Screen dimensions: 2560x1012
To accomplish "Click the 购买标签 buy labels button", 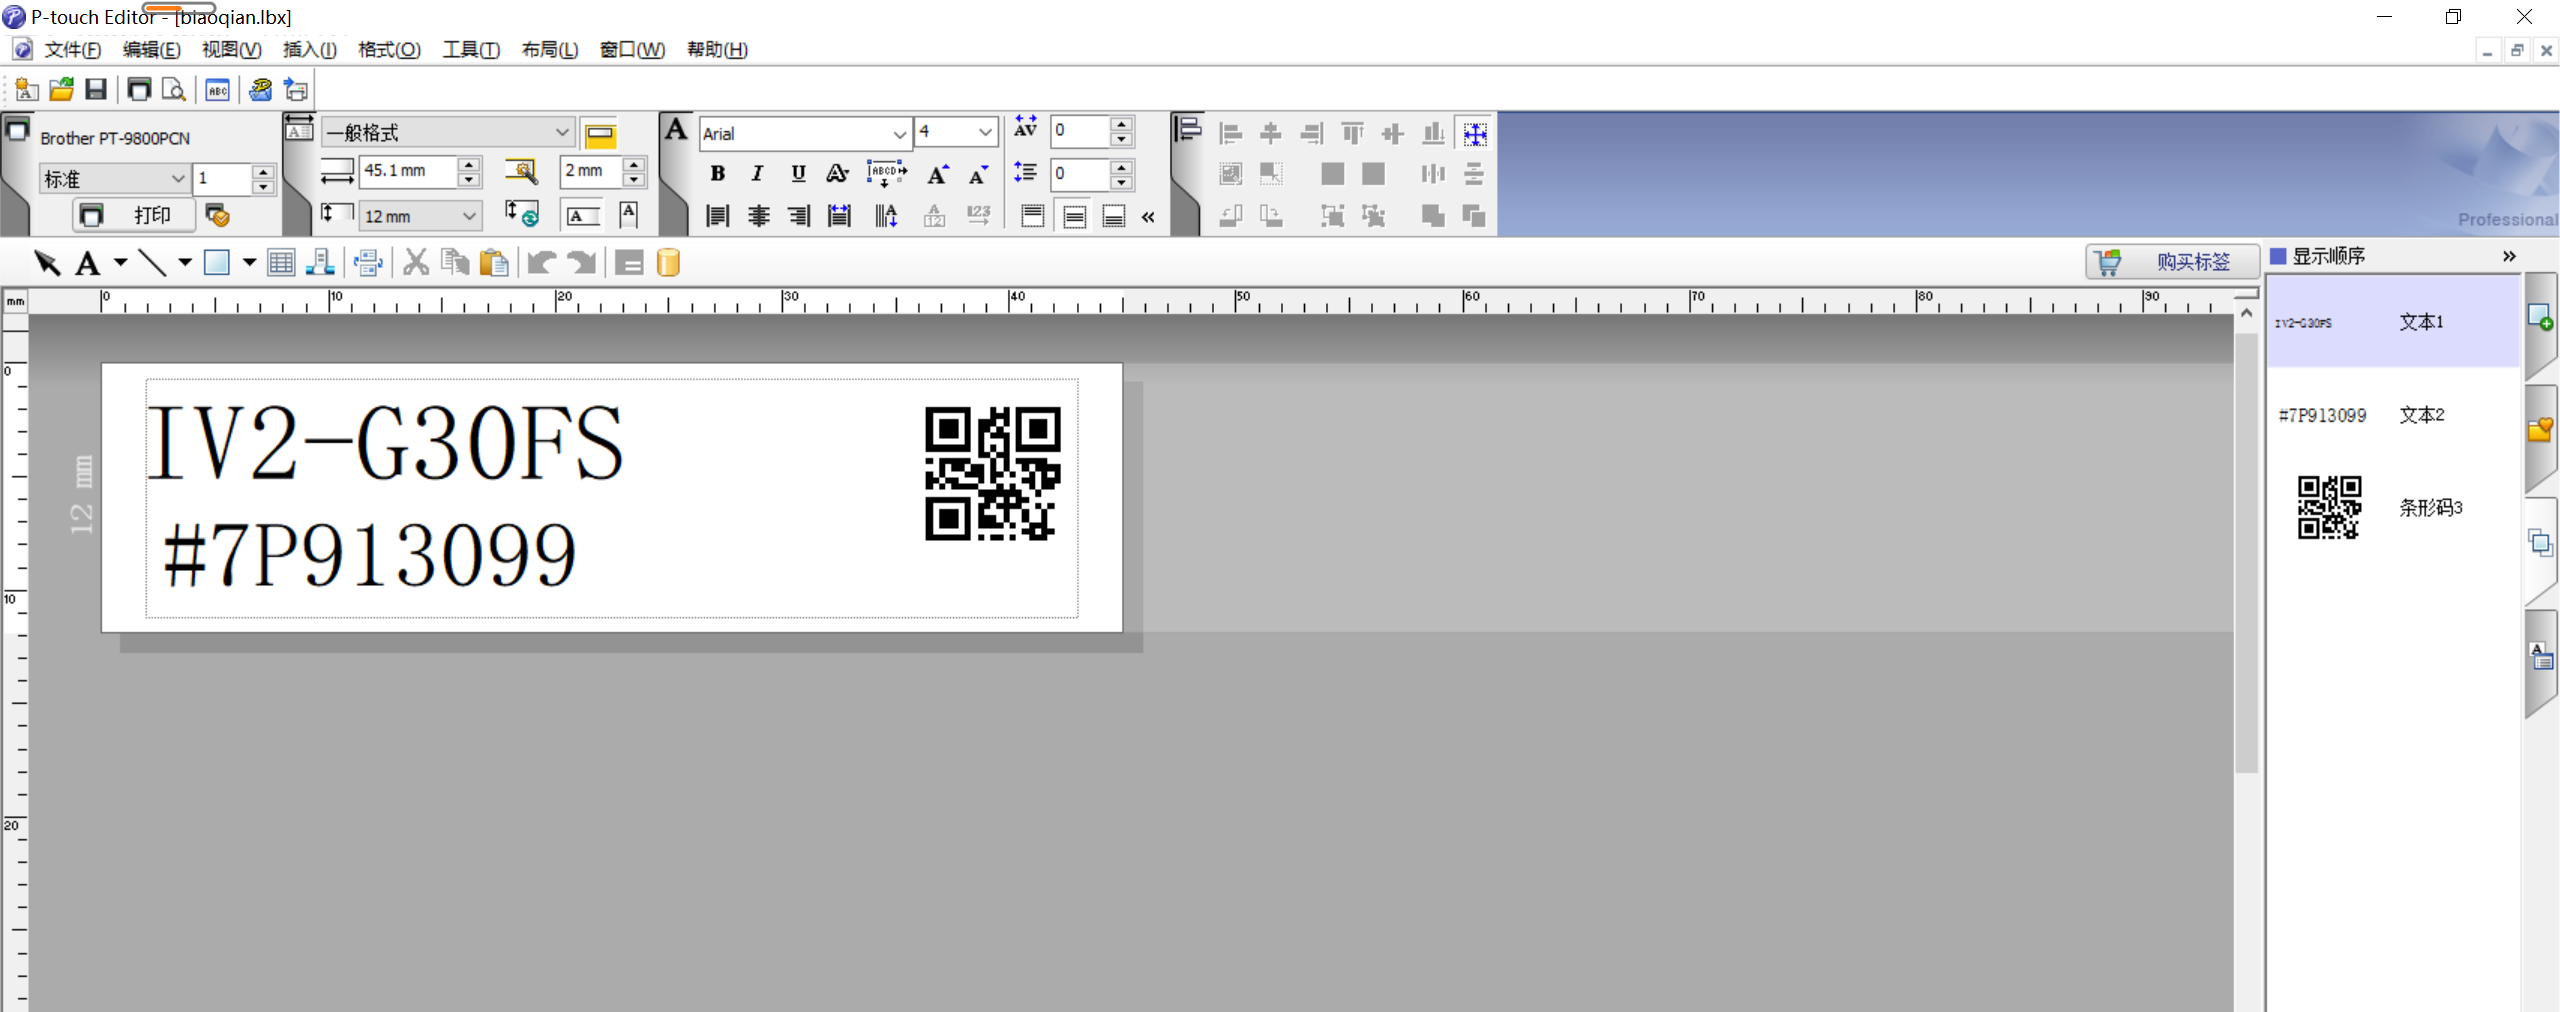I will (2172, 262).
